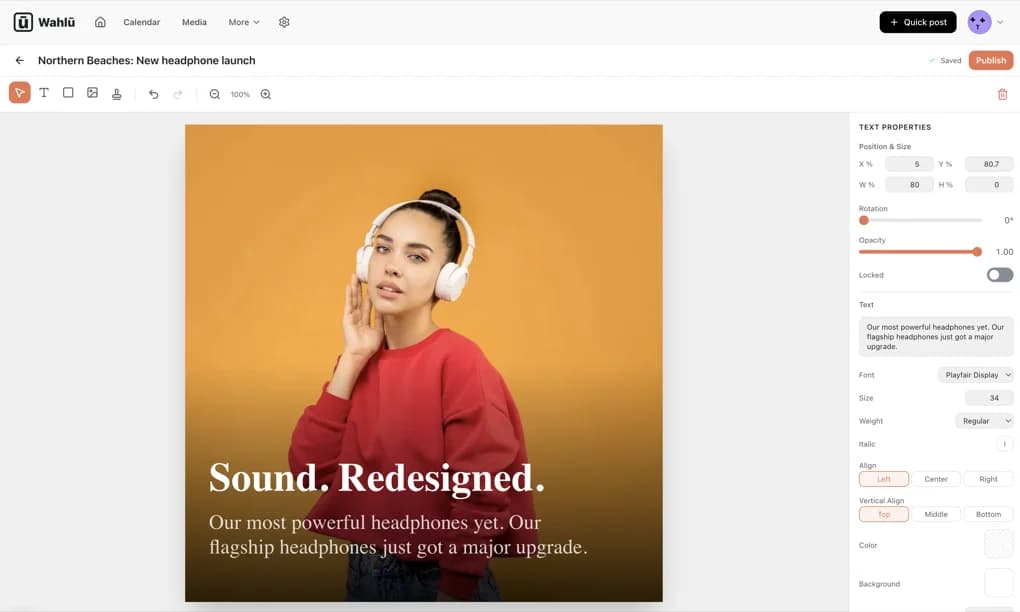The image size is (1020, 612).
Task: Click the Opacity slider handle
Action: tap(977, 252)
